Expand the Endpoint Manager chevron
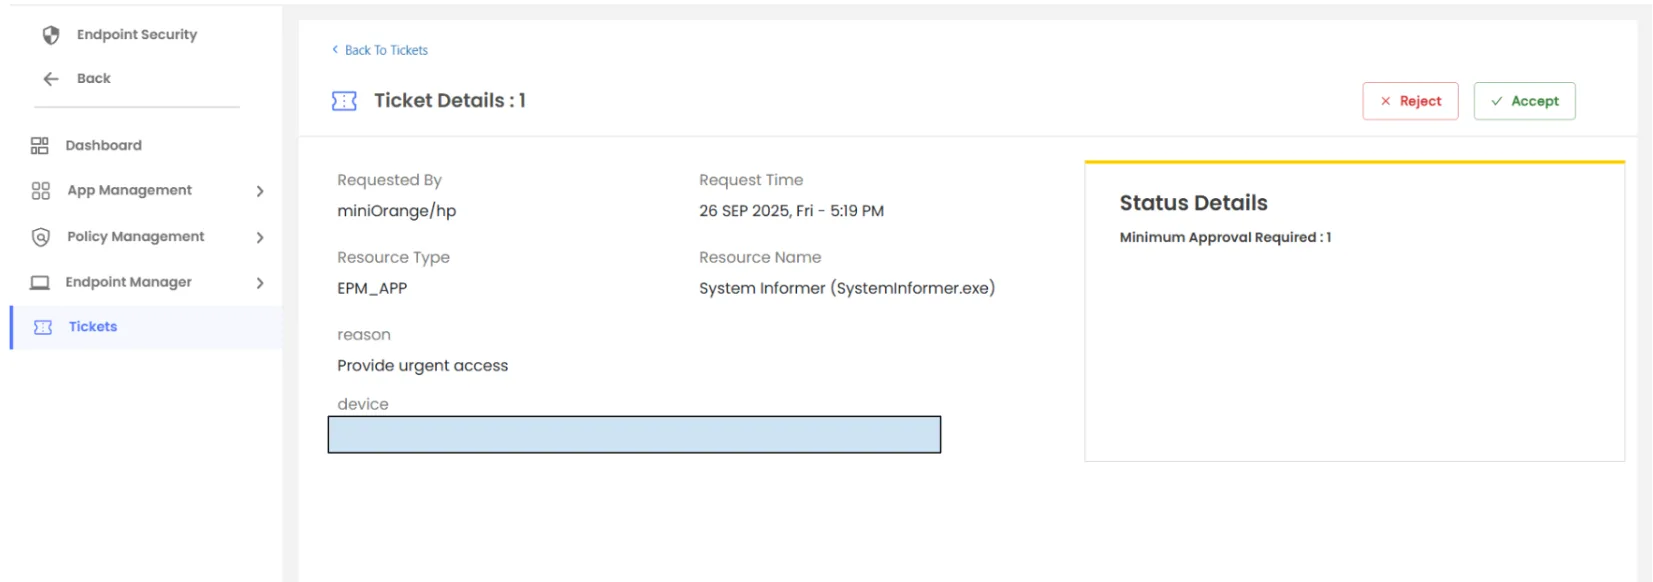The width and height of the screenshot is (1653, 582). (260, 283)
